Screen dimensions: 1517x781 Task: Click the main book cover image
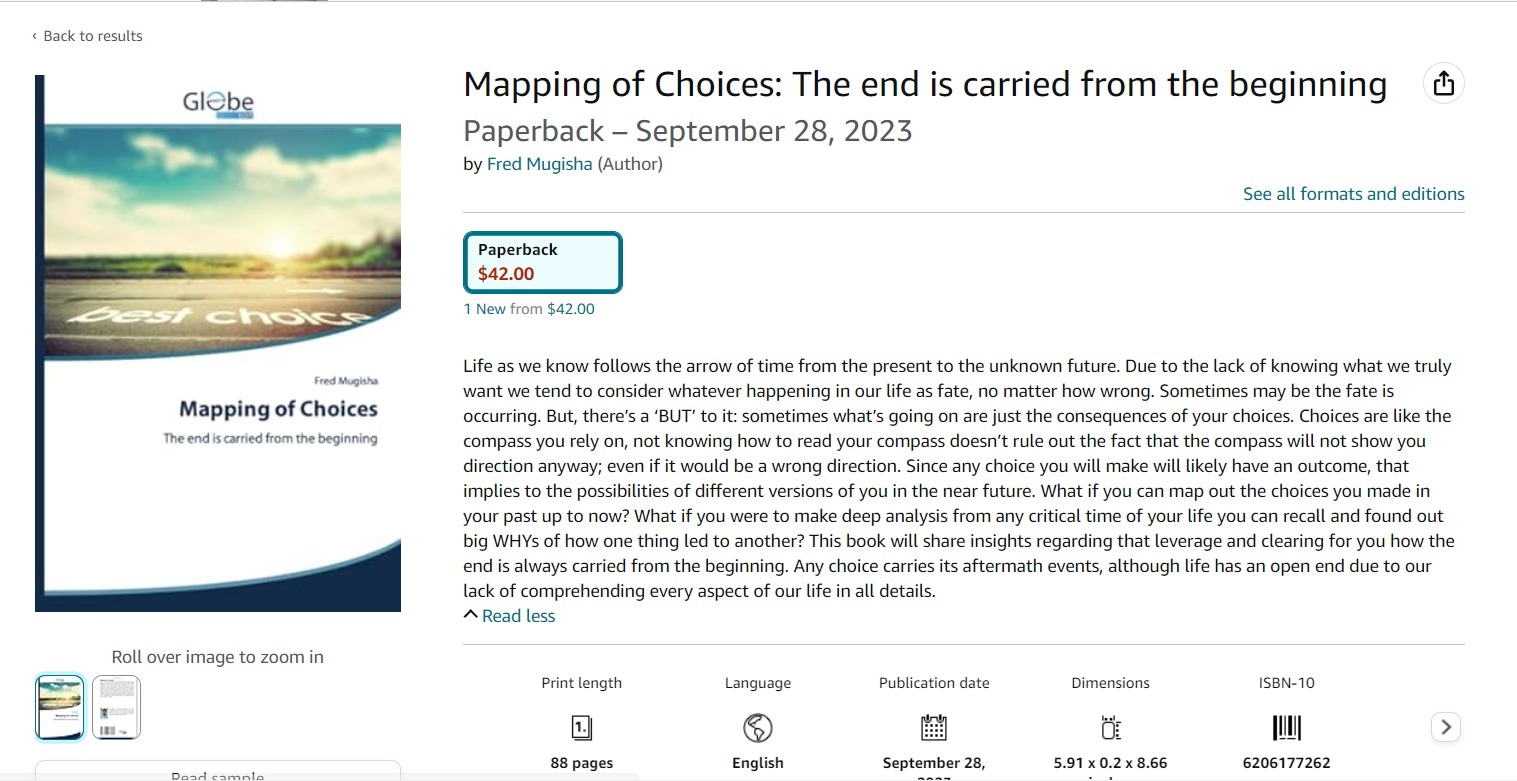218,343
